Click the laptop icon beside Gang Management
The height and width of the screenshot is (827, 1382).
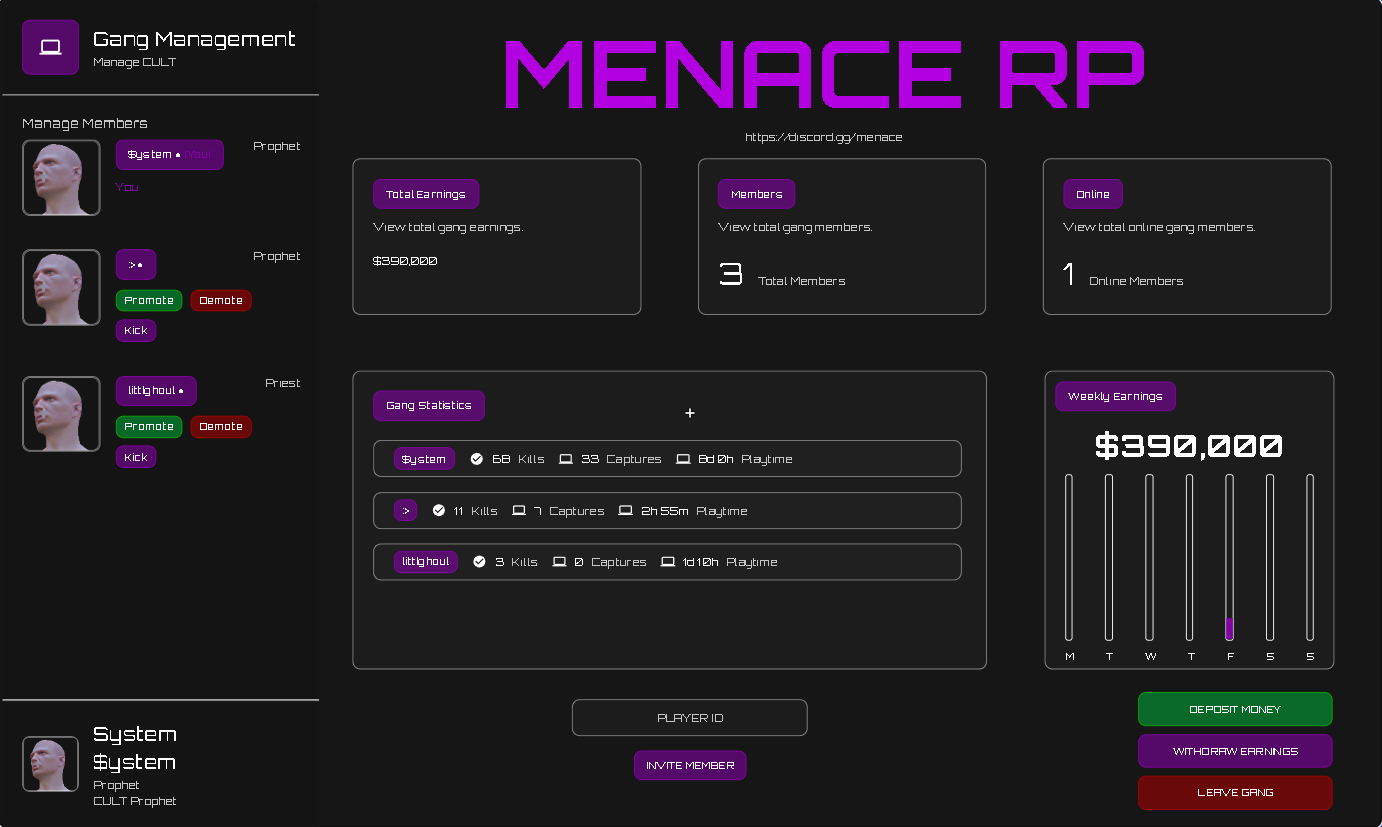pyautogui.click(x=50, y=47)
